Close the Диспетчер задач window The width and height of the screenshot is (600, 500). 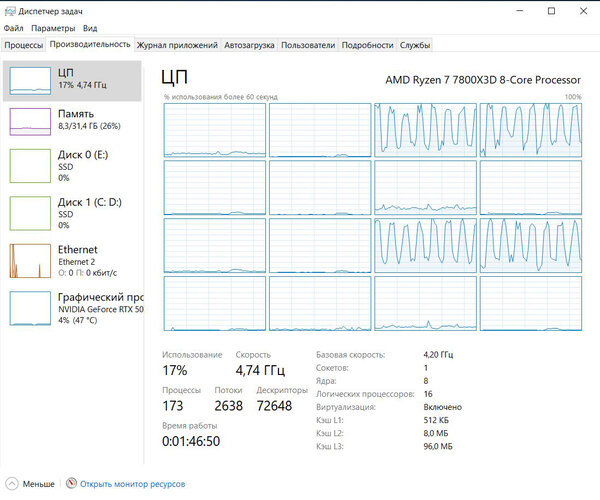pos(583,11)
